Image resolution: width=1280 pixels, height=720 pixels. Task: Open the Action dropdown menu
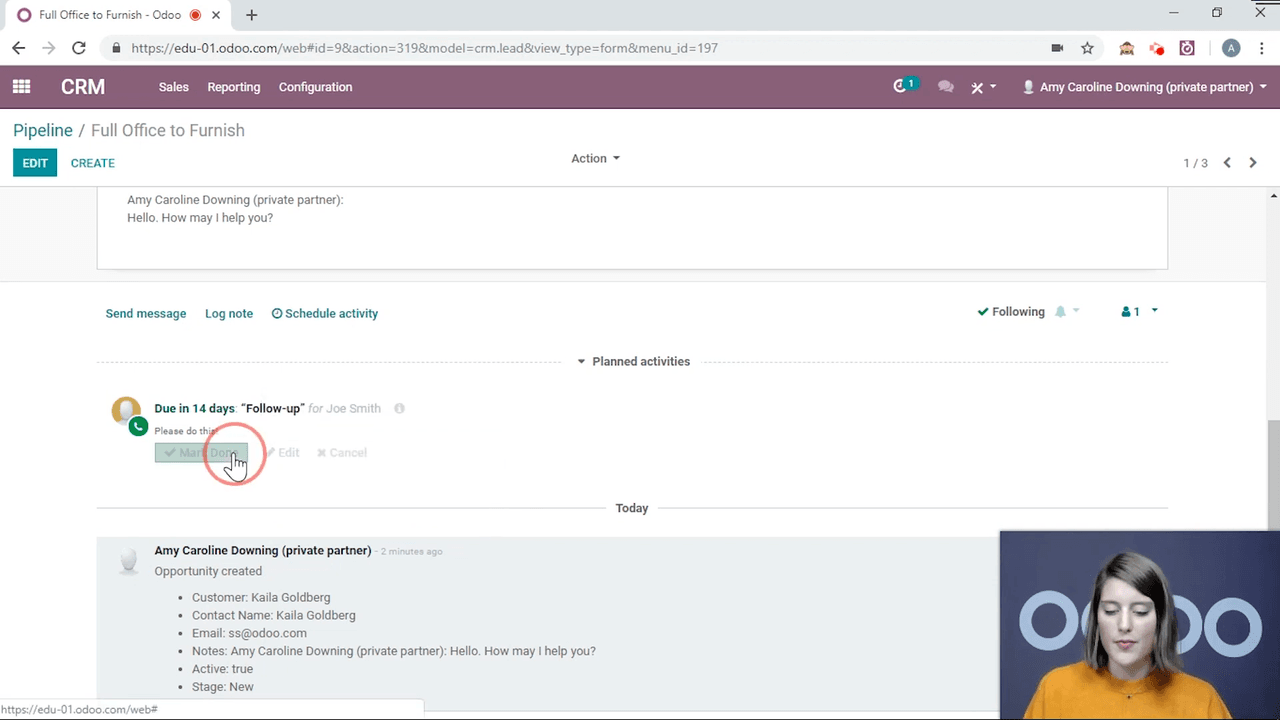[595, 158]
